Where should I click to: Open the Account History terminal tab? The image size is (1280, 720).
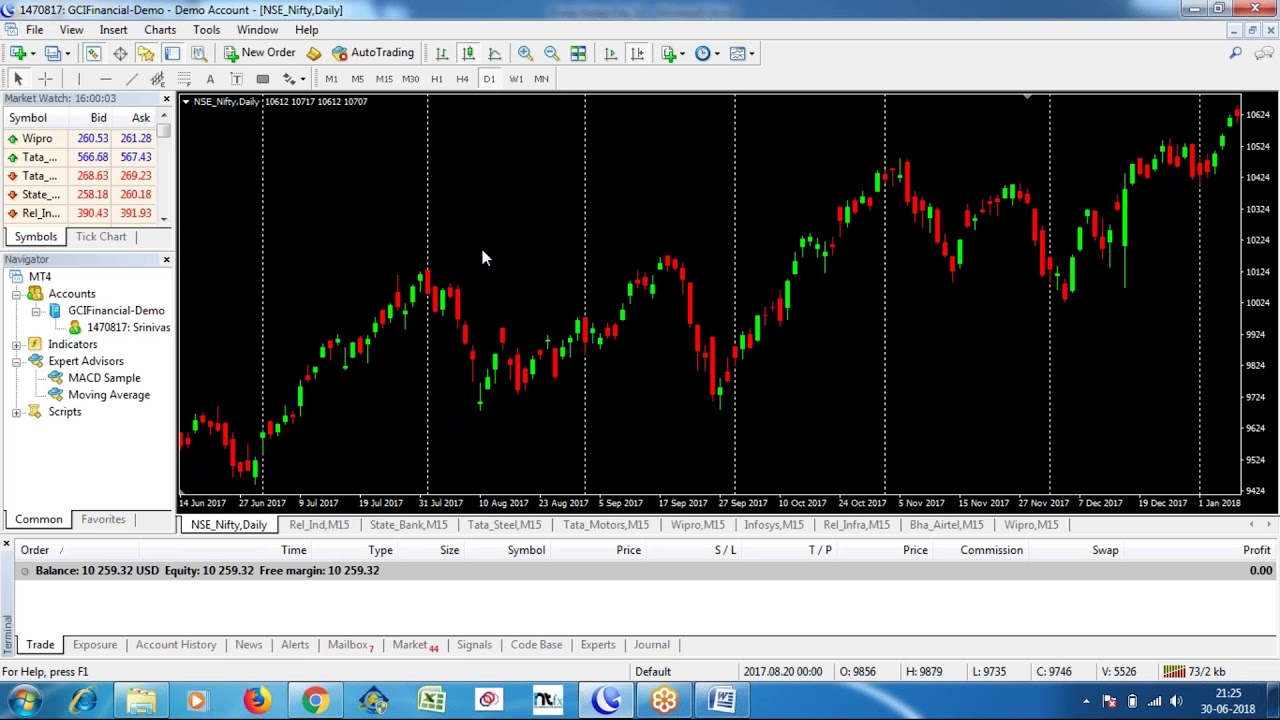click(x=176, y=645)
